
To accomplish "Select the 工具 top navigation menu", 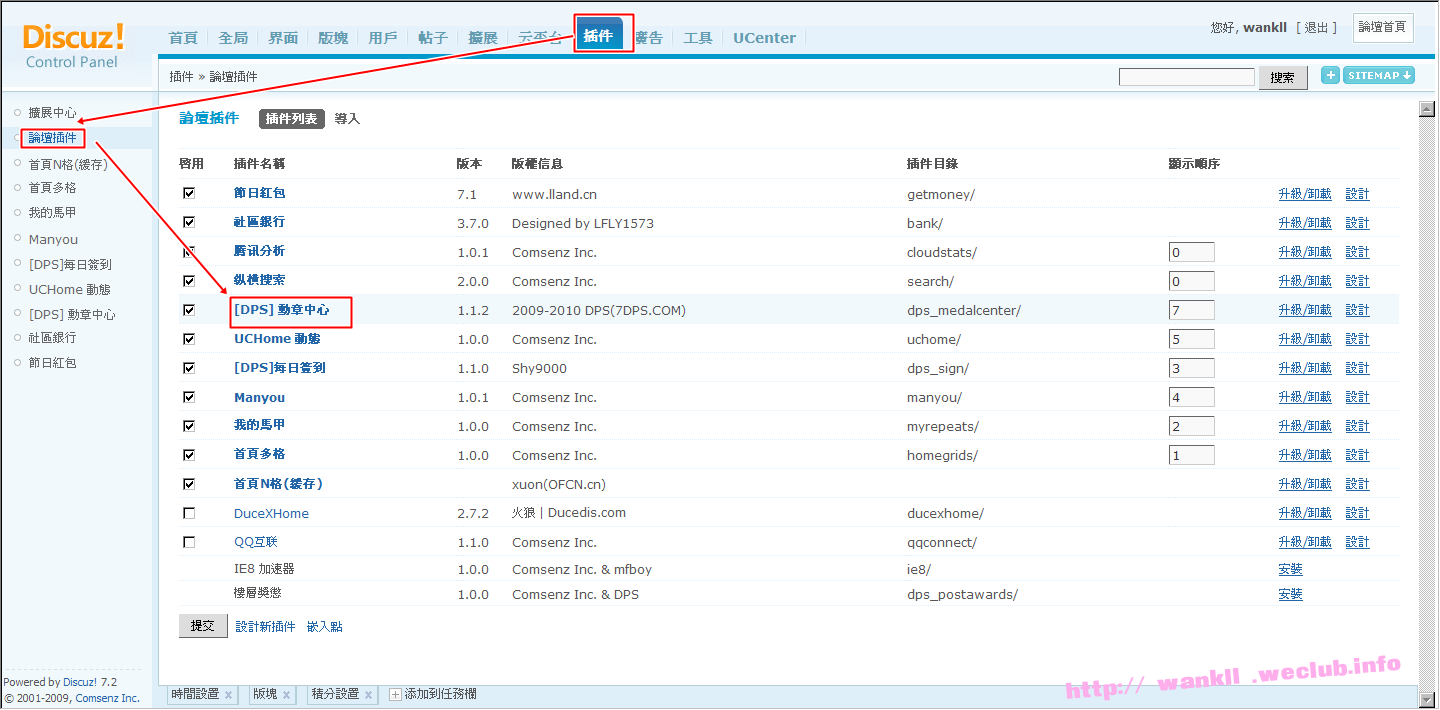I will (x=698, y=38).
